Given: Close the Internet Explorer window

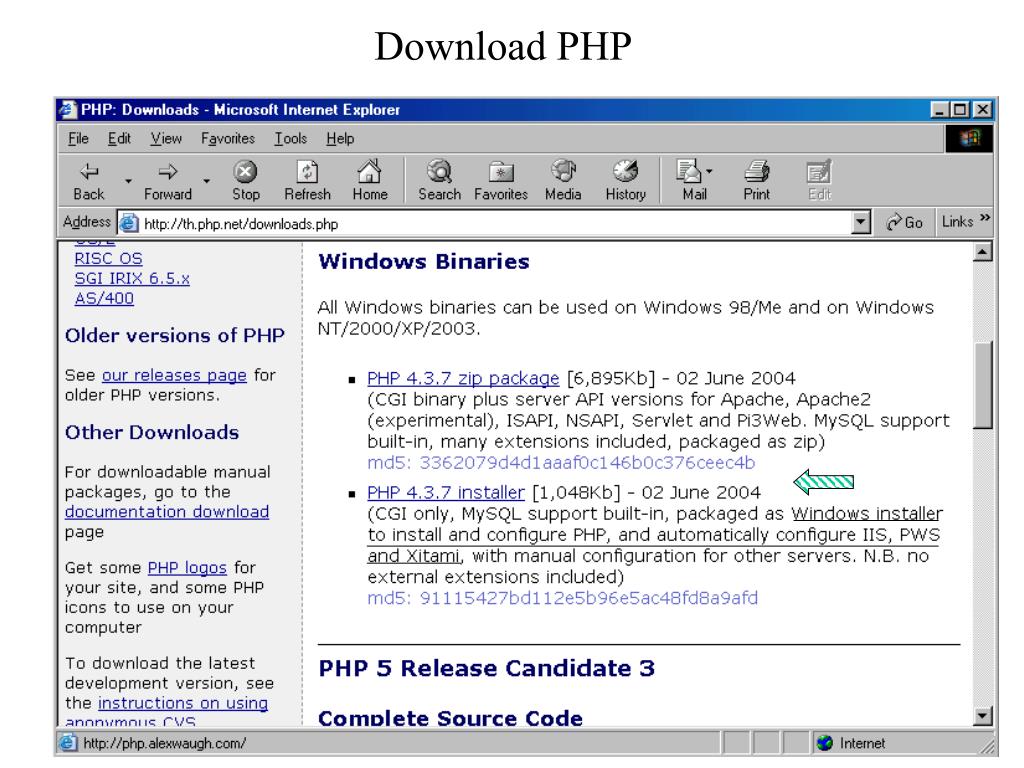Looking at the screenshot, I should click(x=982, y=110).
